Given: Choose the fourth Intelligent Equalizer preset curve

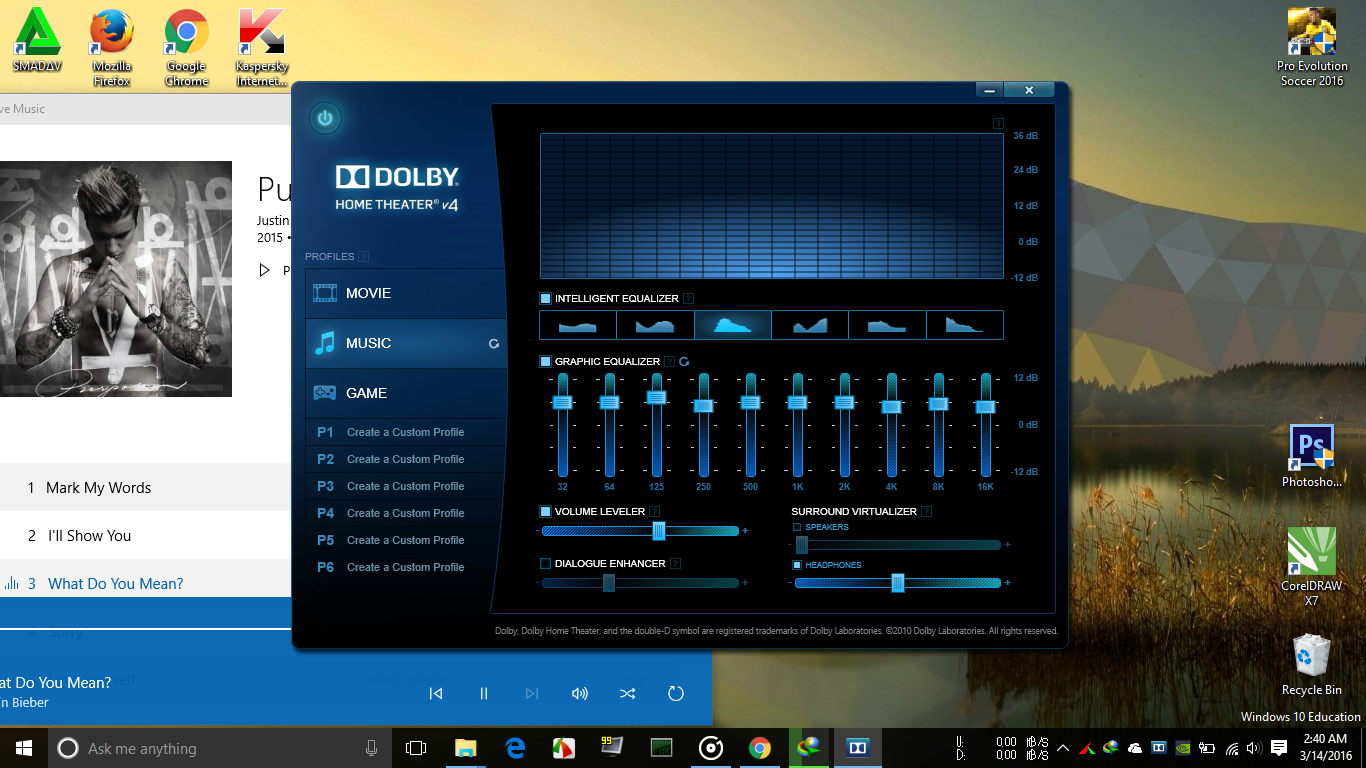Looking at the screenshot, I should point(810,325).
